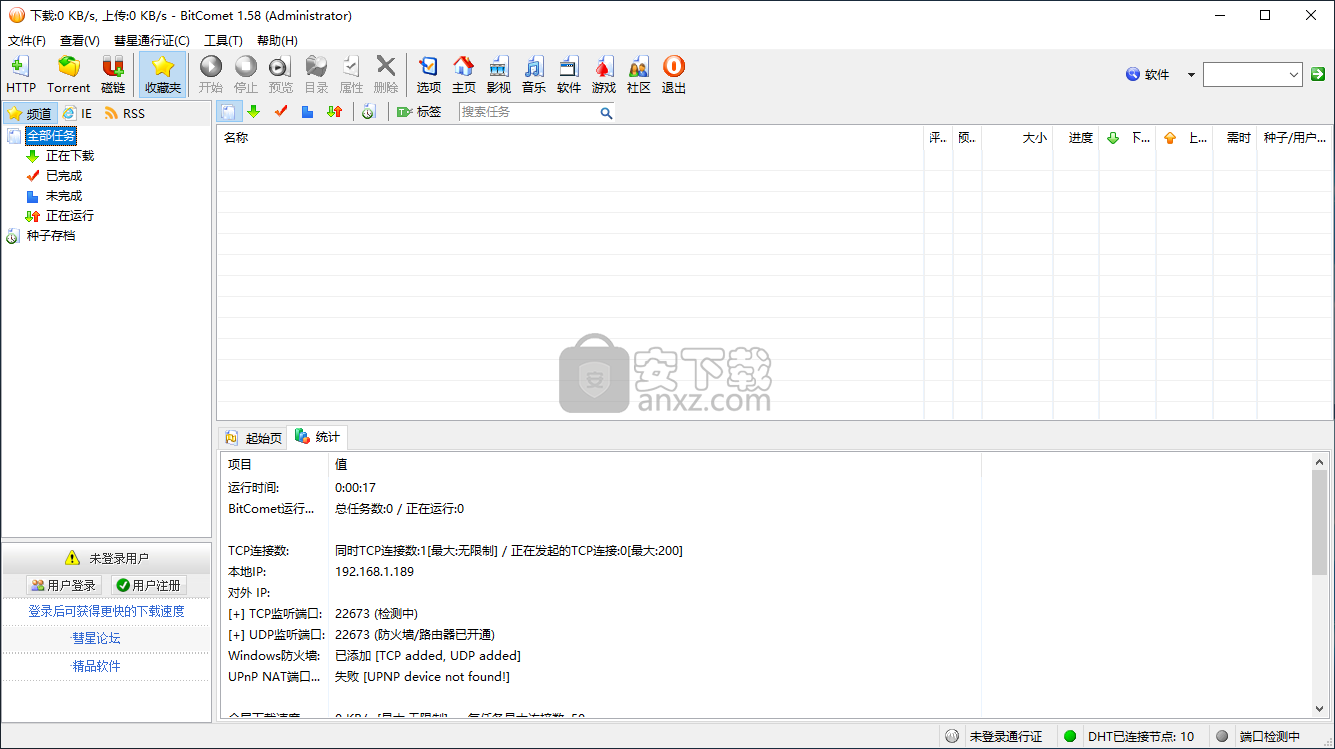Click the DHT已连接节点 status indicator
Screen dimensions: 1335x749
(x=1128, y=737)
